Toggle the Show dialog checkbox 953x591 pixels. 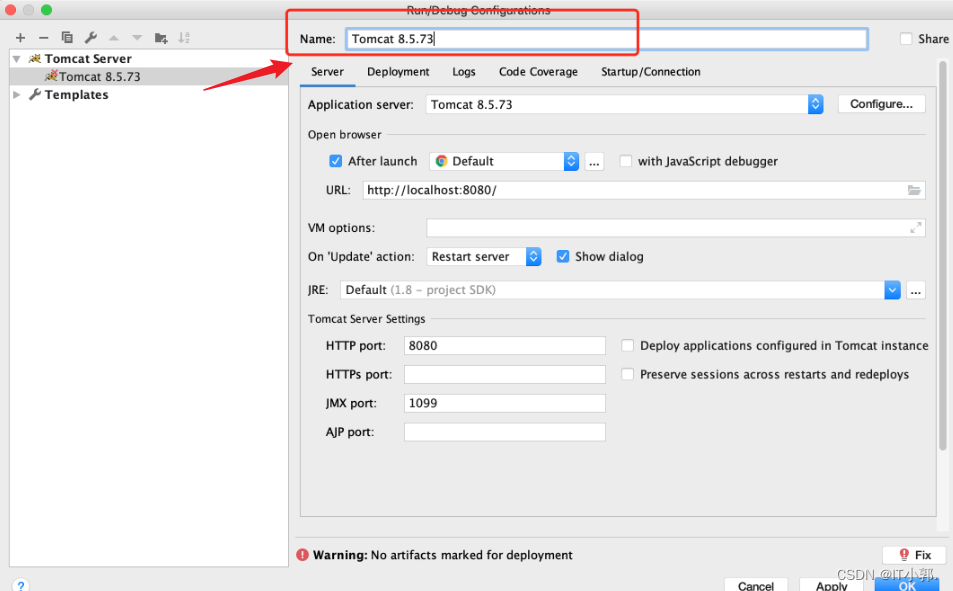(563, 257)
